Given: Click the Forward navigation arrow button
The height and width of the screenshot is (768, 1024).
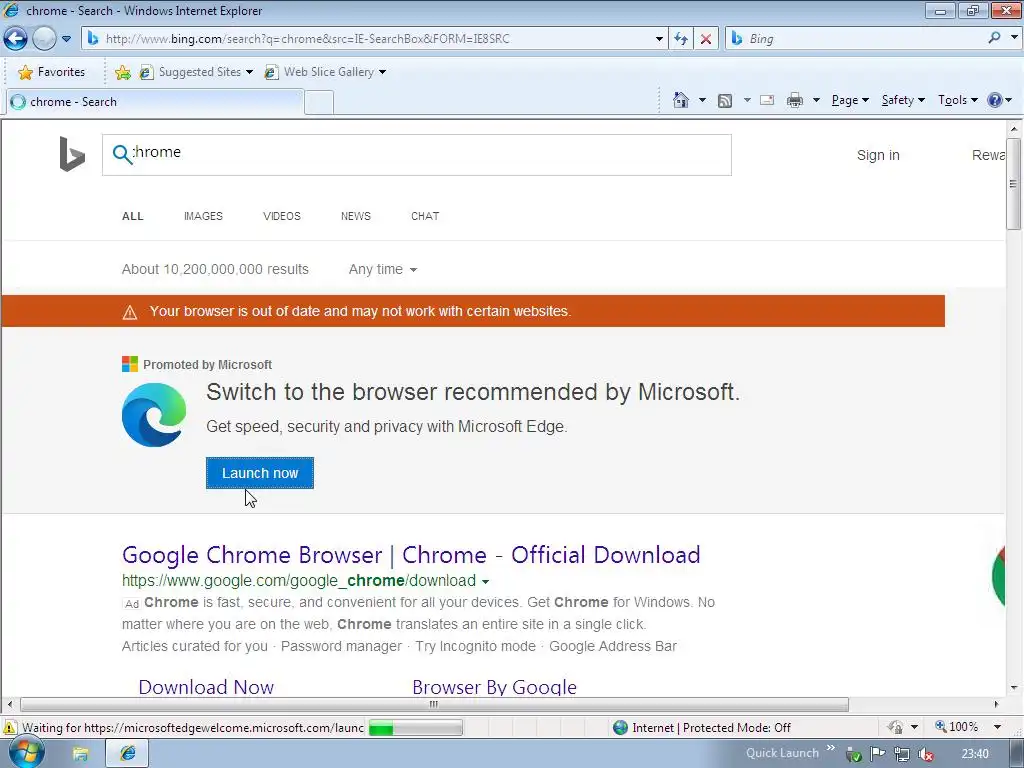Looking at the screenshot, I should [44, 39].
